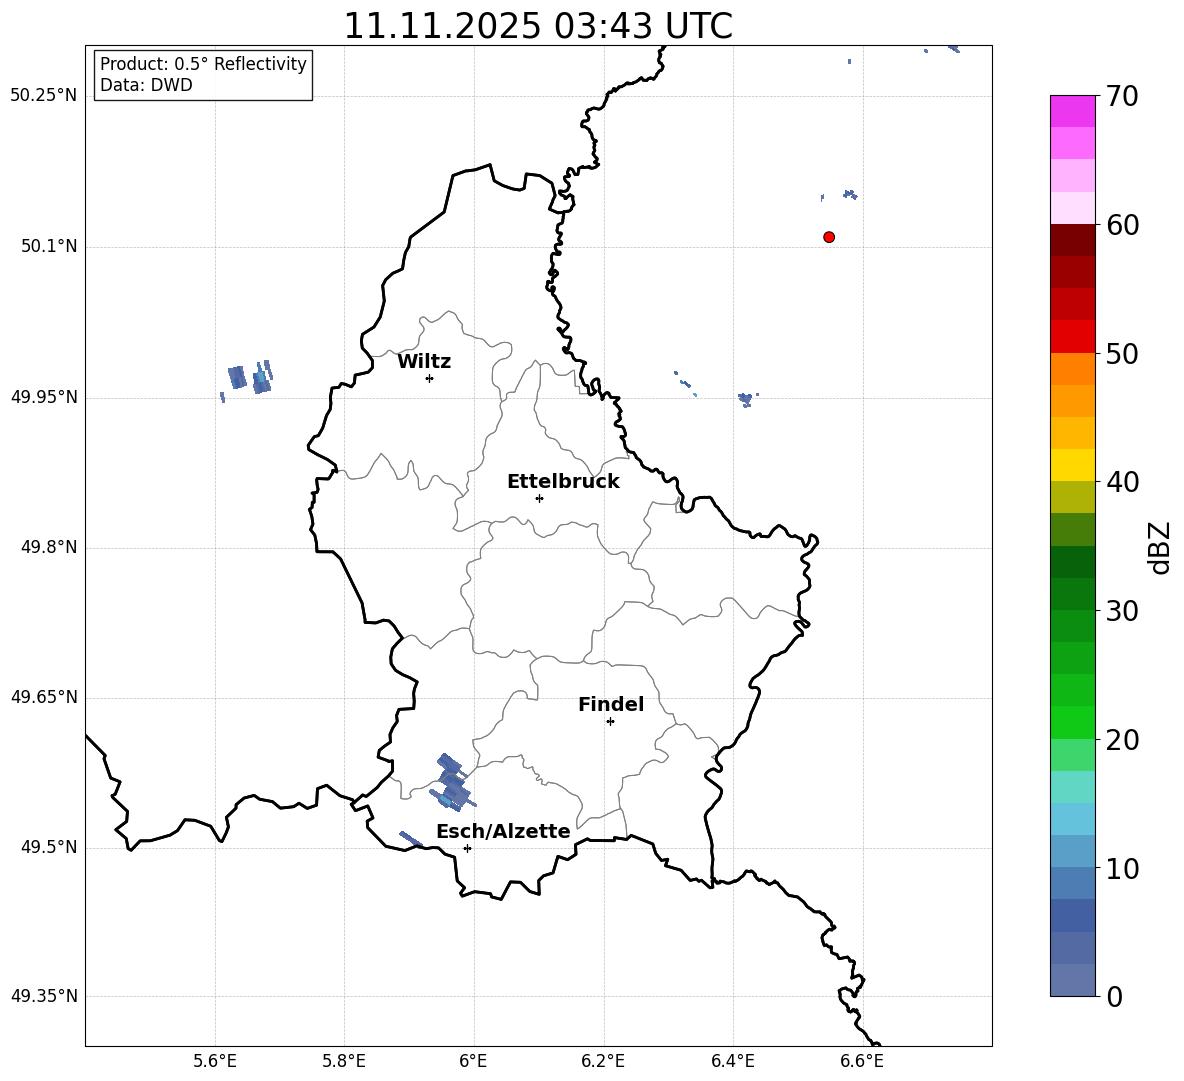Click the red radar site marker
Screen dimensions: 1184x1081
[829, 237]
